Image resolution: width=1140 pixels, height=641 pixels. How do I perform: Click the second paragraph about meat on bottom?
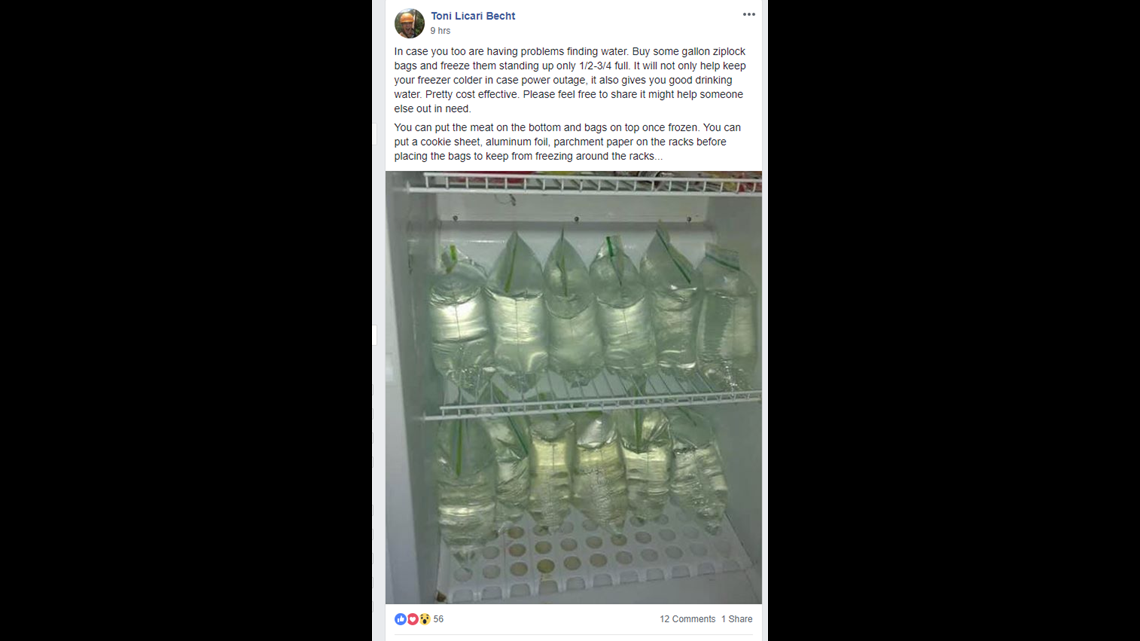click(x=568, y=142)
